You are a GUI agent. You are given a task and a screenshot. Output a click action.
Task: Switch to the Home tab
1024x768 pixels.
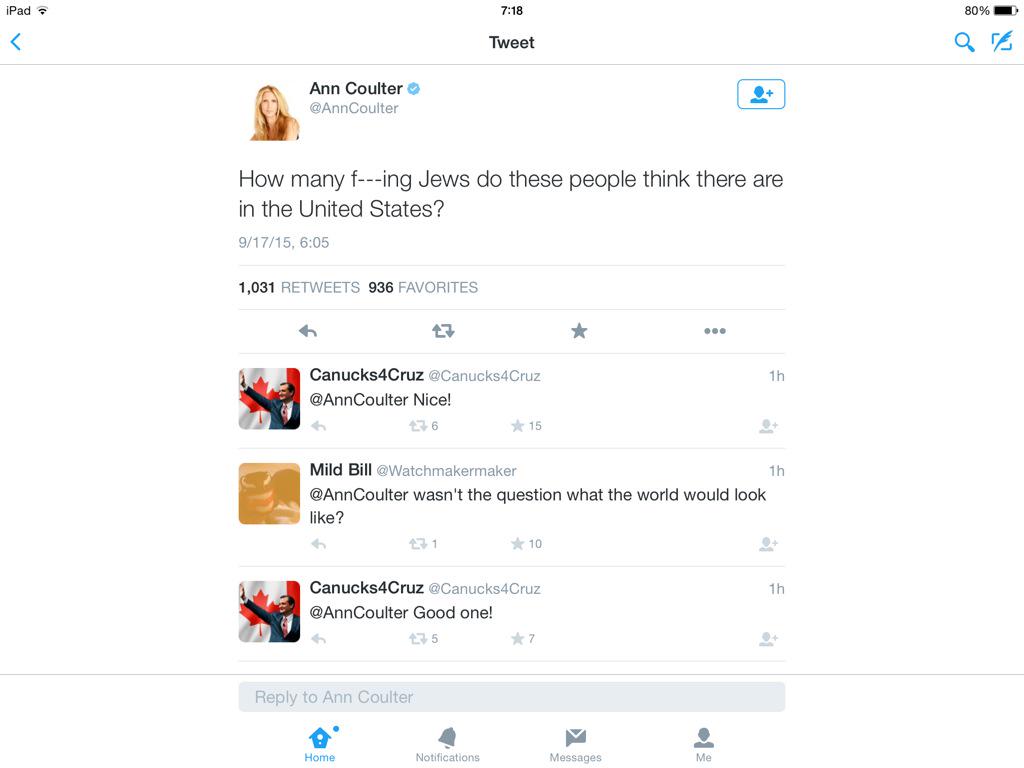[x=319, y=744]
